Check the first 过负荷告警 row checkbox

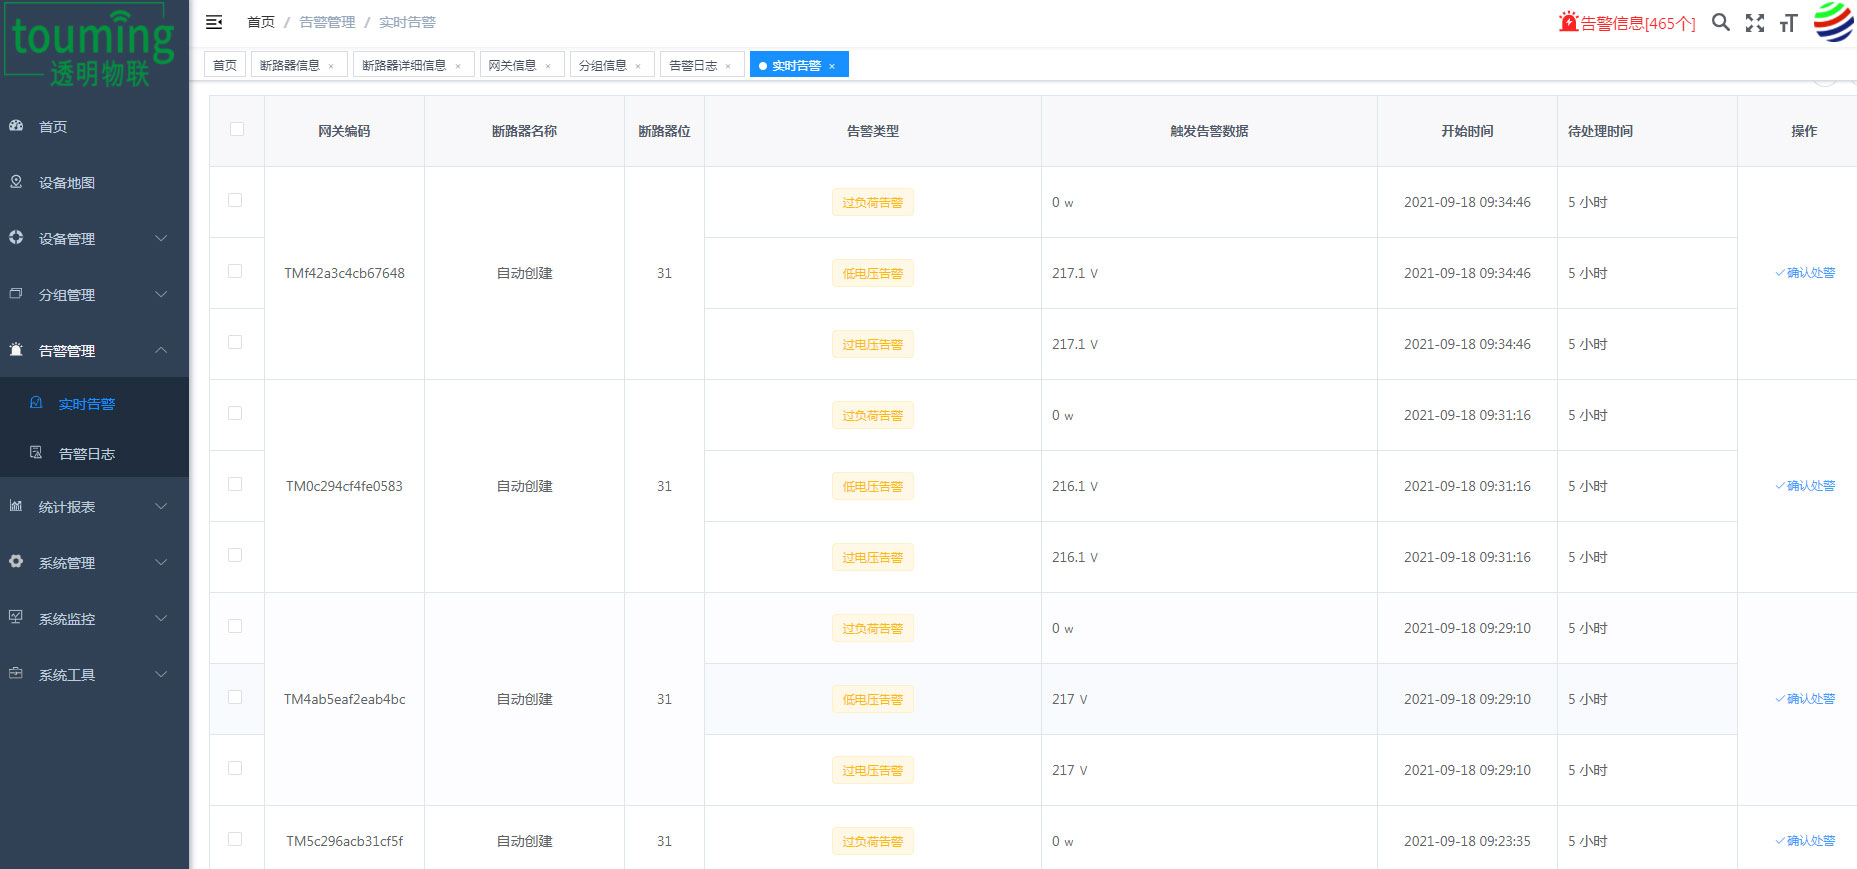coord(235,200)
